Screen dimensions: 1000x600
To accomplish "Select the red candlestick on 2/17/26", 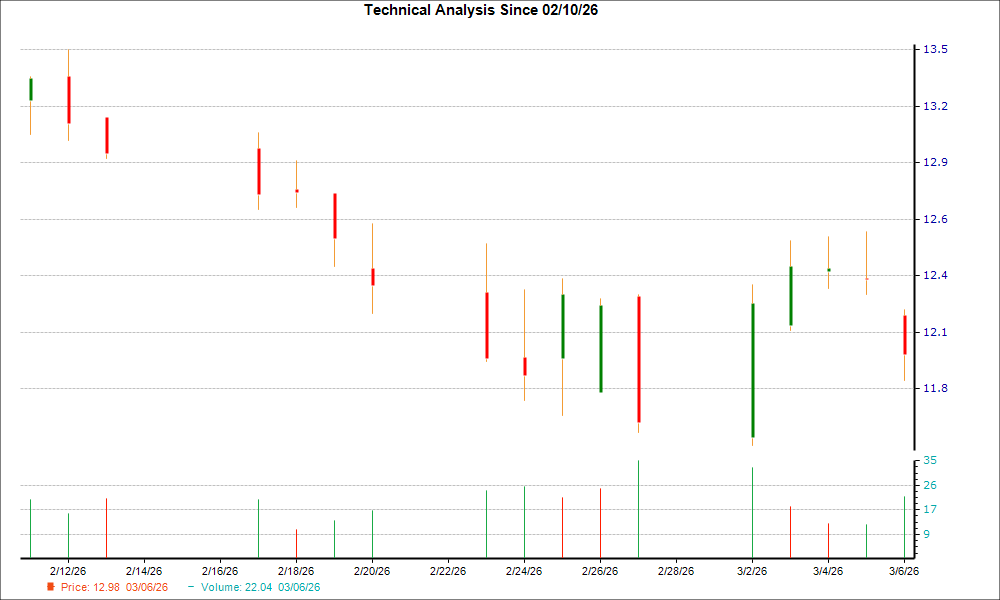I will pyautogui.click(x=259, y=170).
